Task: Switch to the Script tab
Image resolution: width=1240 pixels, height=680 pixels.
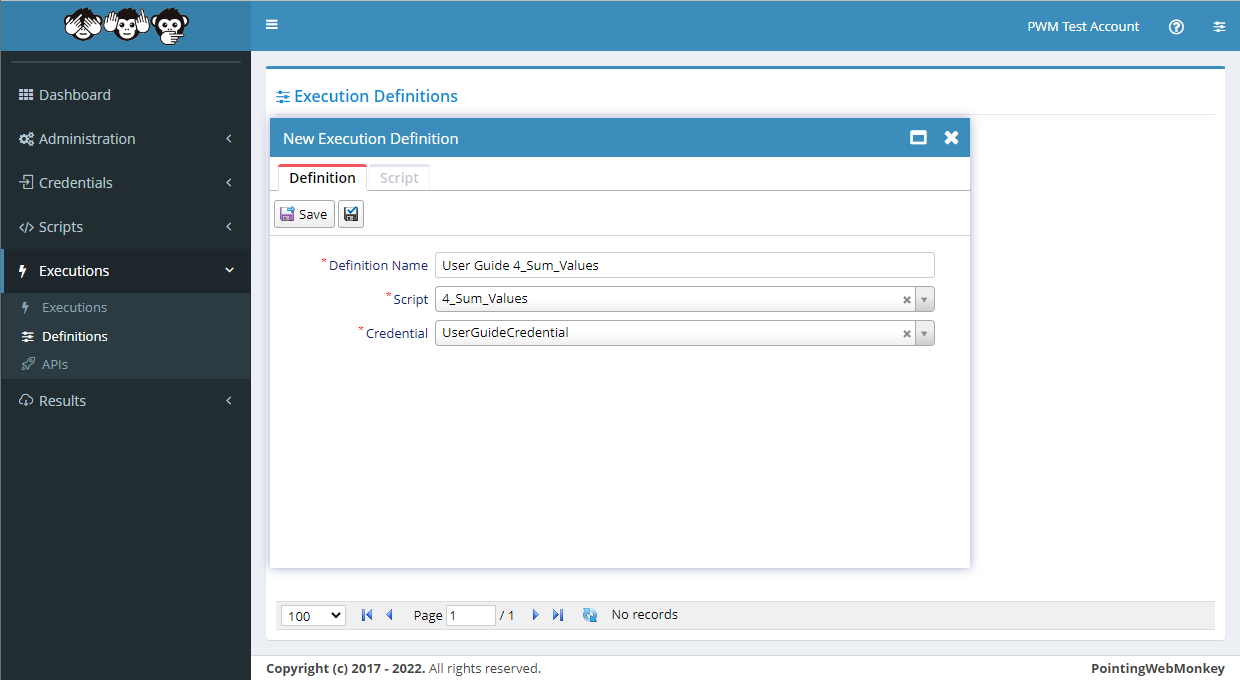Action: click(x=399, y=178)
